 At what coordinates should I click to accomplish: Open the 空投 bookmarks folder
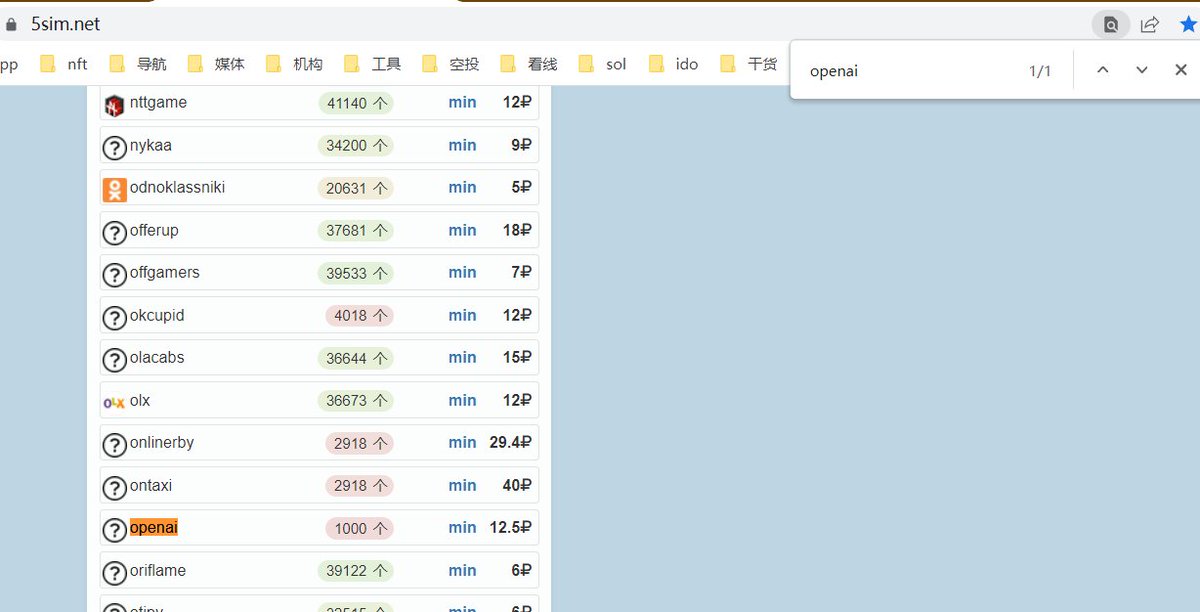450,64
